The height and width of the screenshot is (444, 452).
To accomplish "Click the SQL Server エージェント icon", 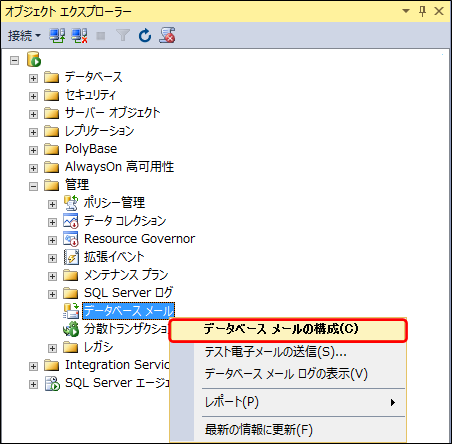I will point(52,383).
